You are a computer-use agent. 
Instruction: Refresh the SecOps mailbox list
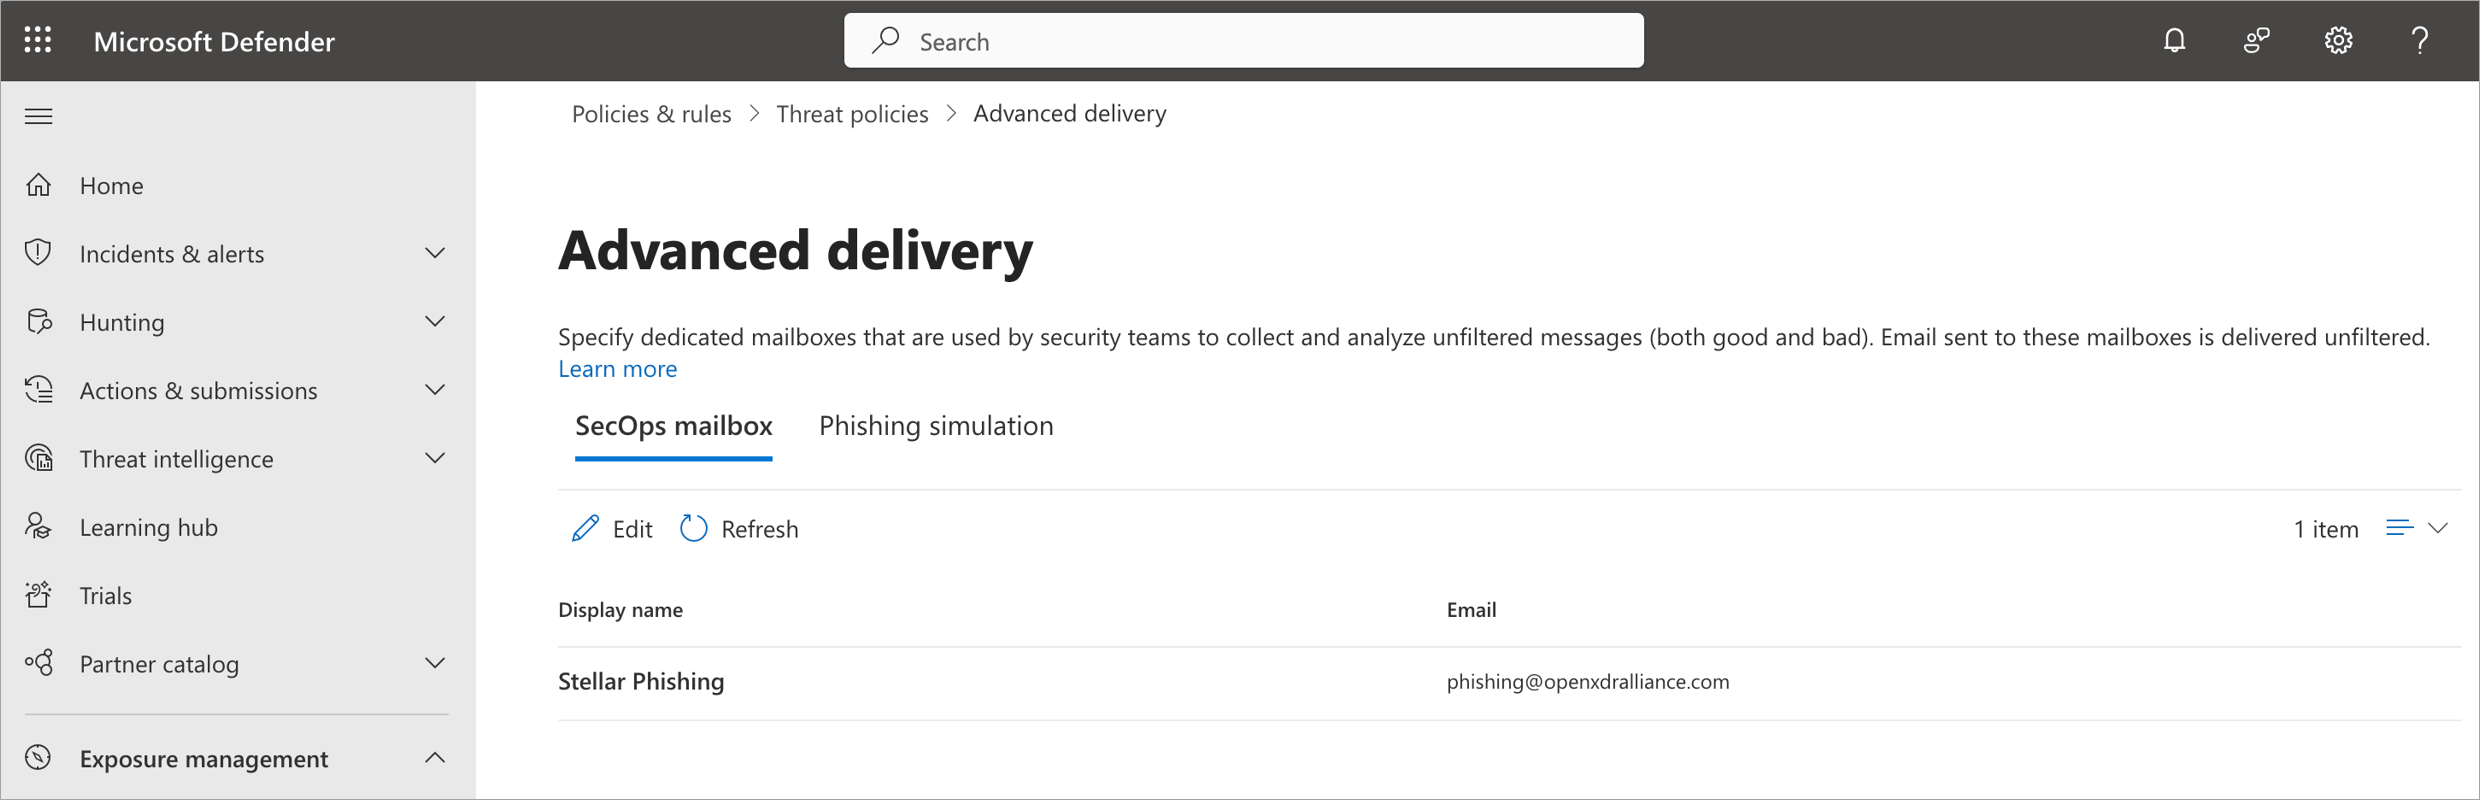(739, 528)
